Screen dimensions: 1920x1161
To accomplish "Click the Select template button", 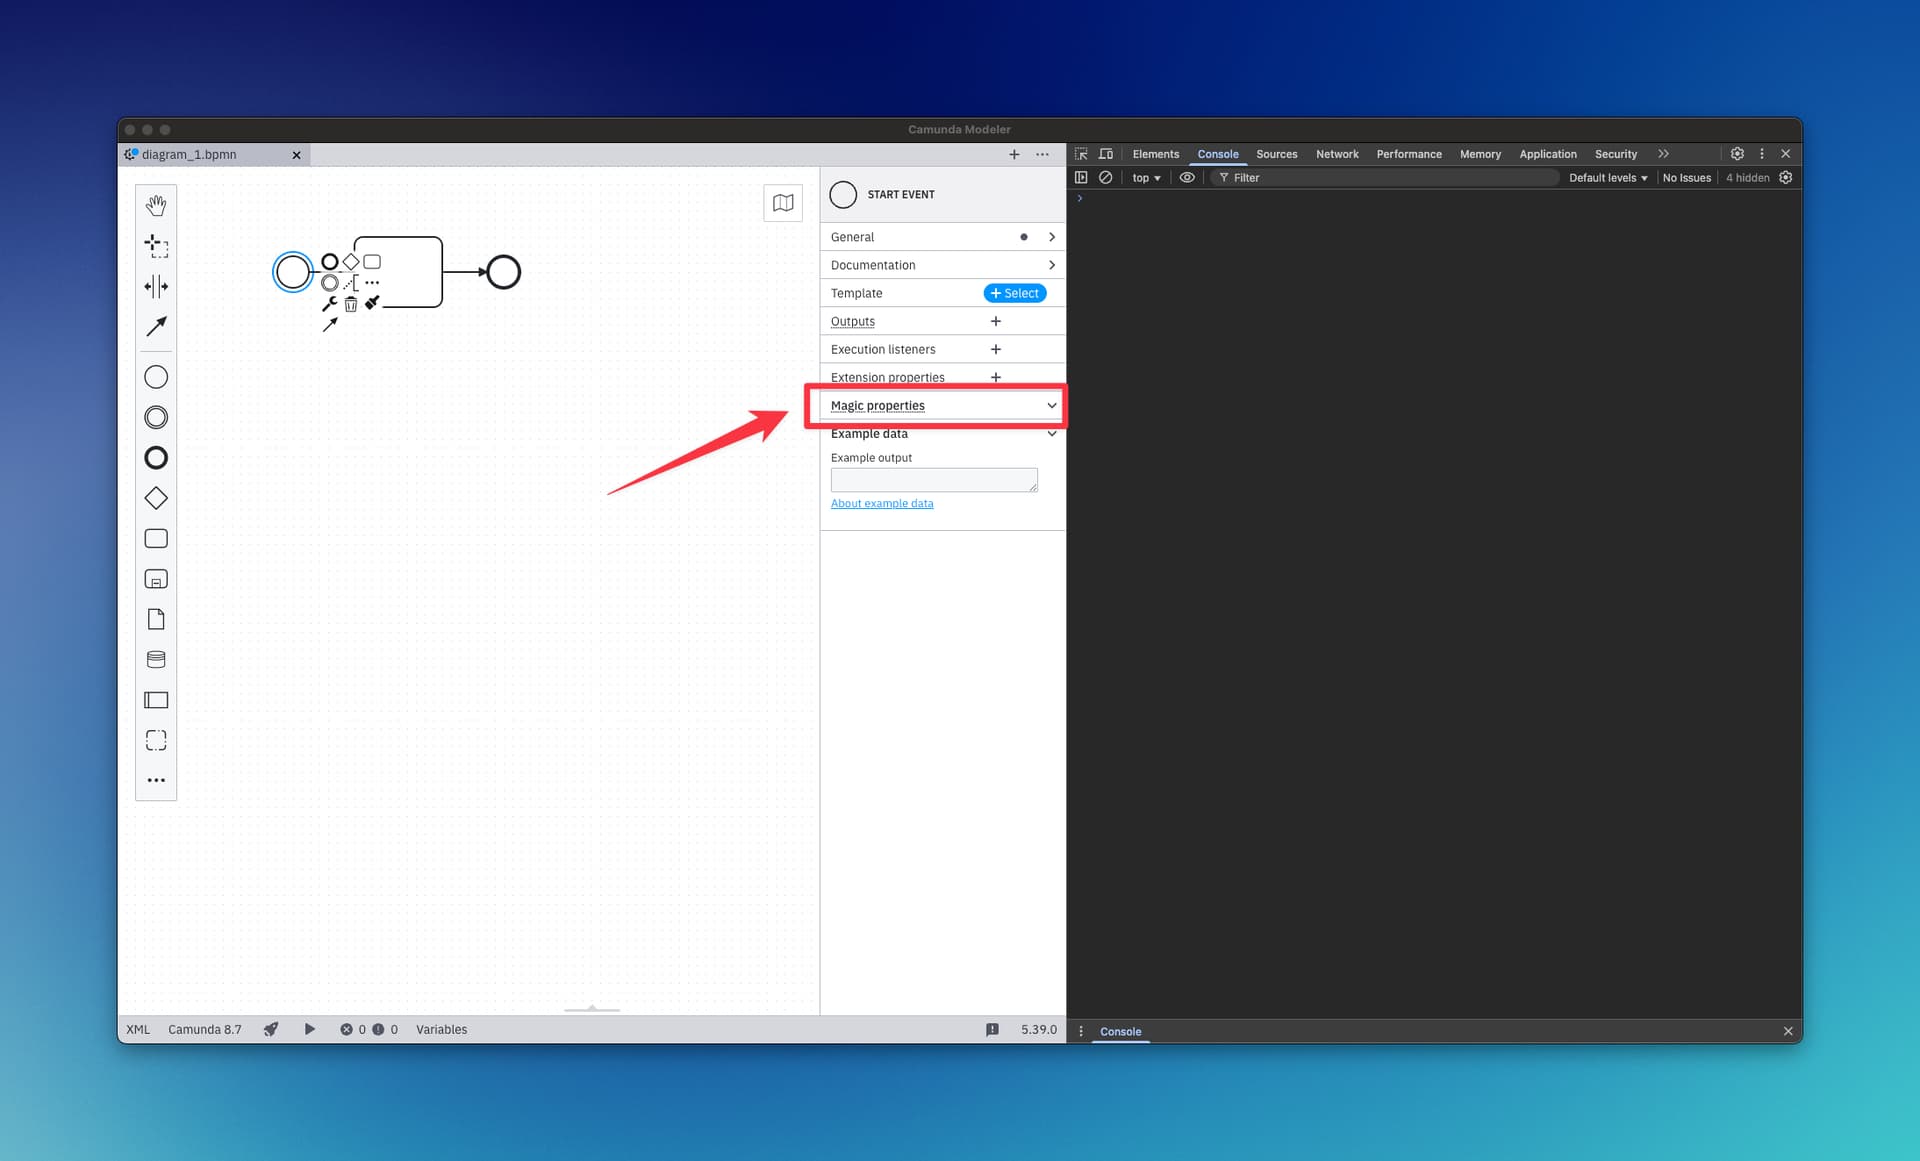I will pos(1015,293).
